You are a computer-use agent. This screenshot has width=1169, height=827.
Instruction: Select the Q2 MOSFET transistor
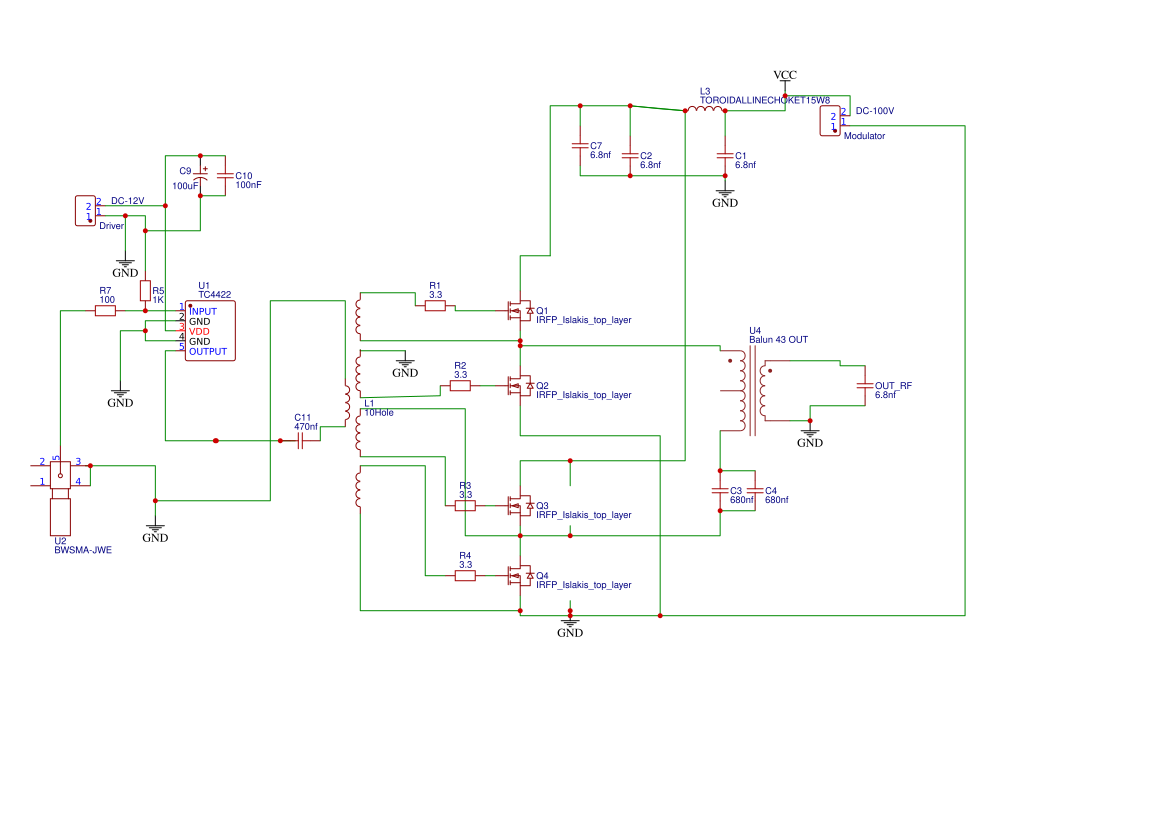[x=520, y=386]
